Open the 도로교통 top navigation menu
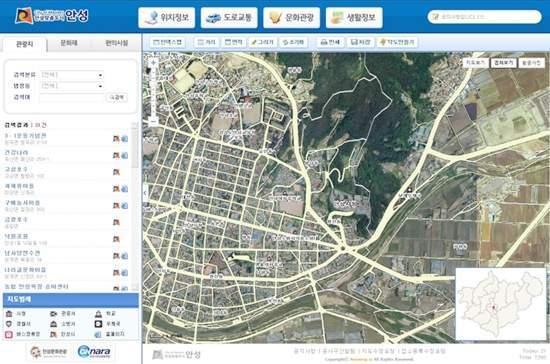Viewport: 550px width, 364px height. [x=229, y=18]
